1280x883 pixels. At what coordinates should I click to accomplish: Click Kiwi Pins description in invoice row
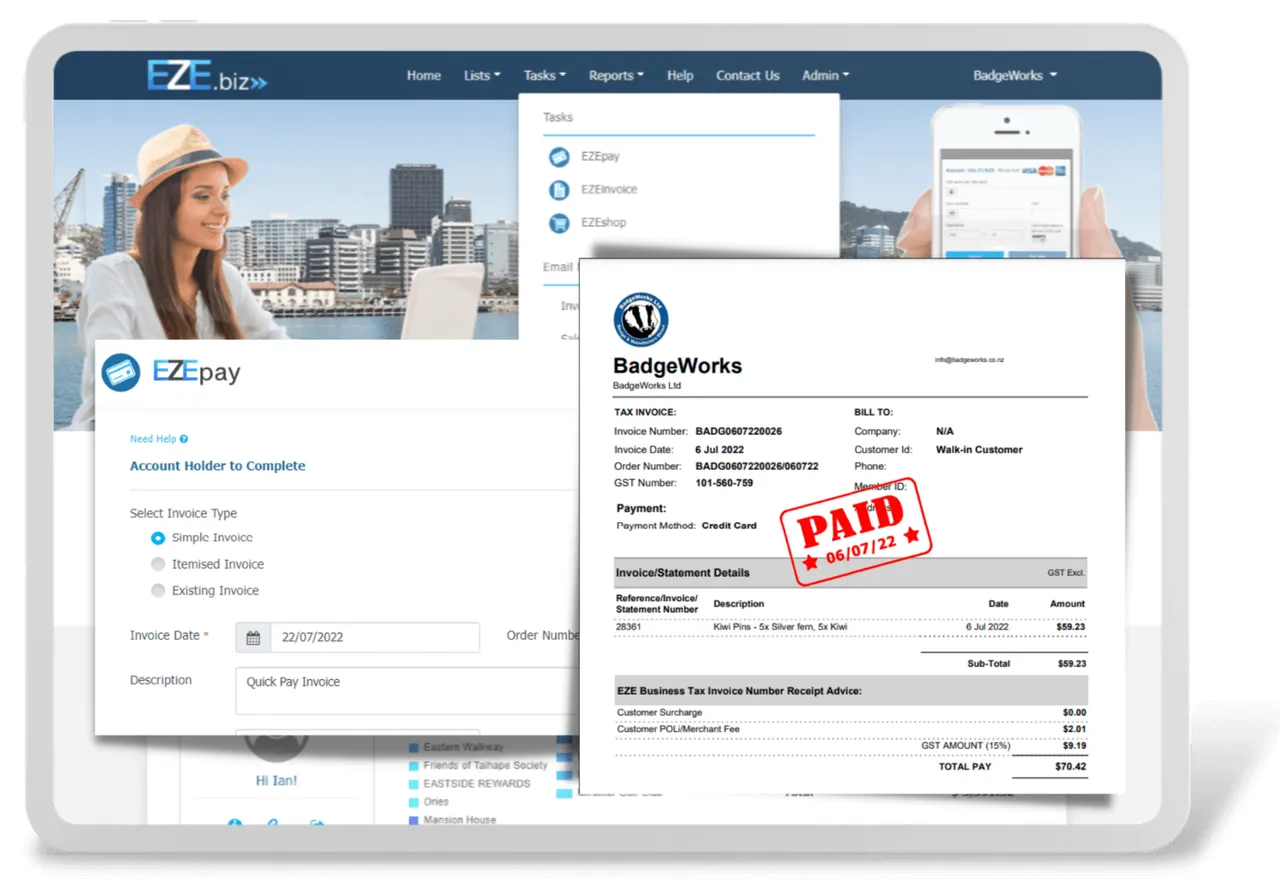pyautogui.click(x=780, y=627)
